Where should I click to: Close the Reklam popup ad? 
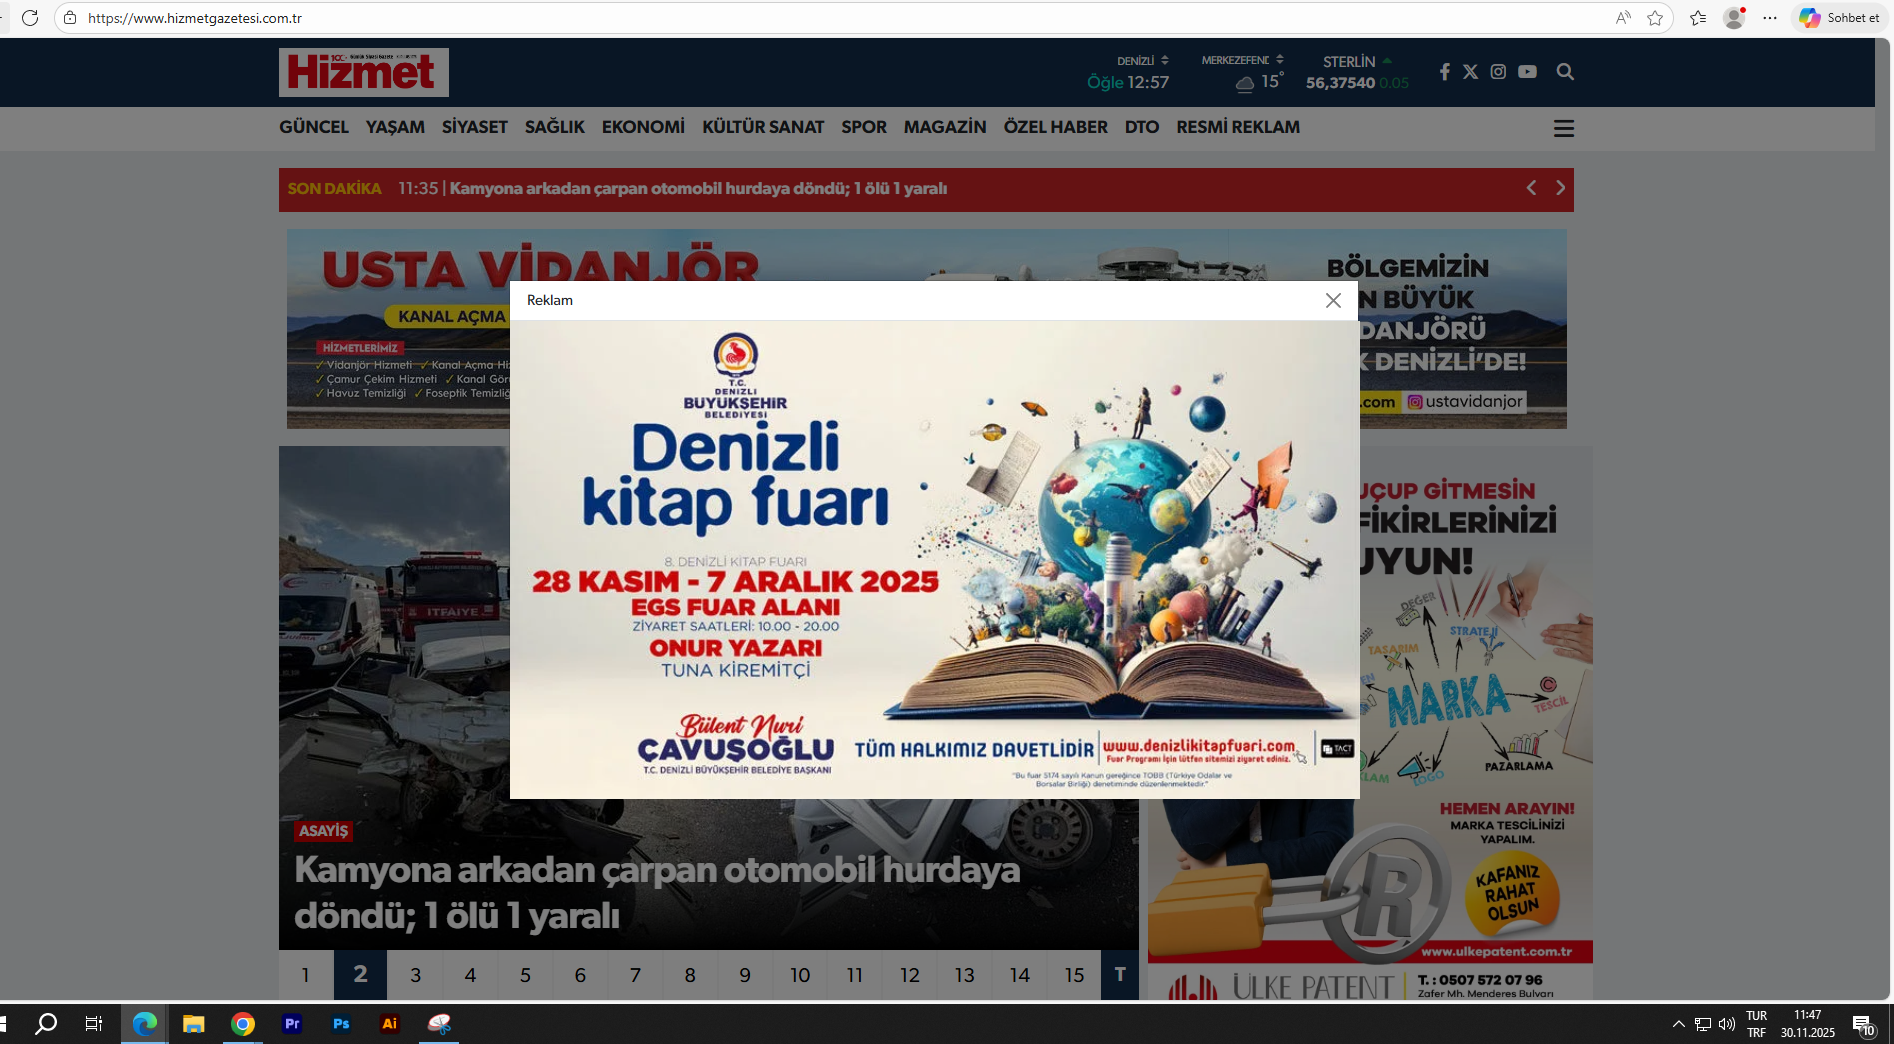point(1332,301)
